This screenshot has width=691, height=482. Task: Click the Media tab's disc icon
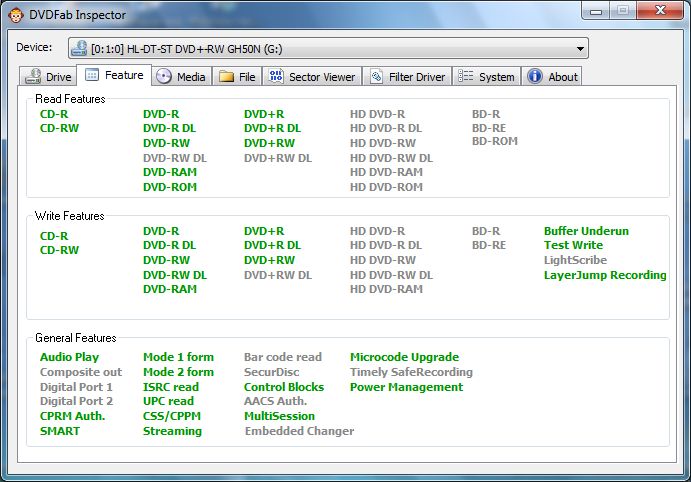click(164, 77)
